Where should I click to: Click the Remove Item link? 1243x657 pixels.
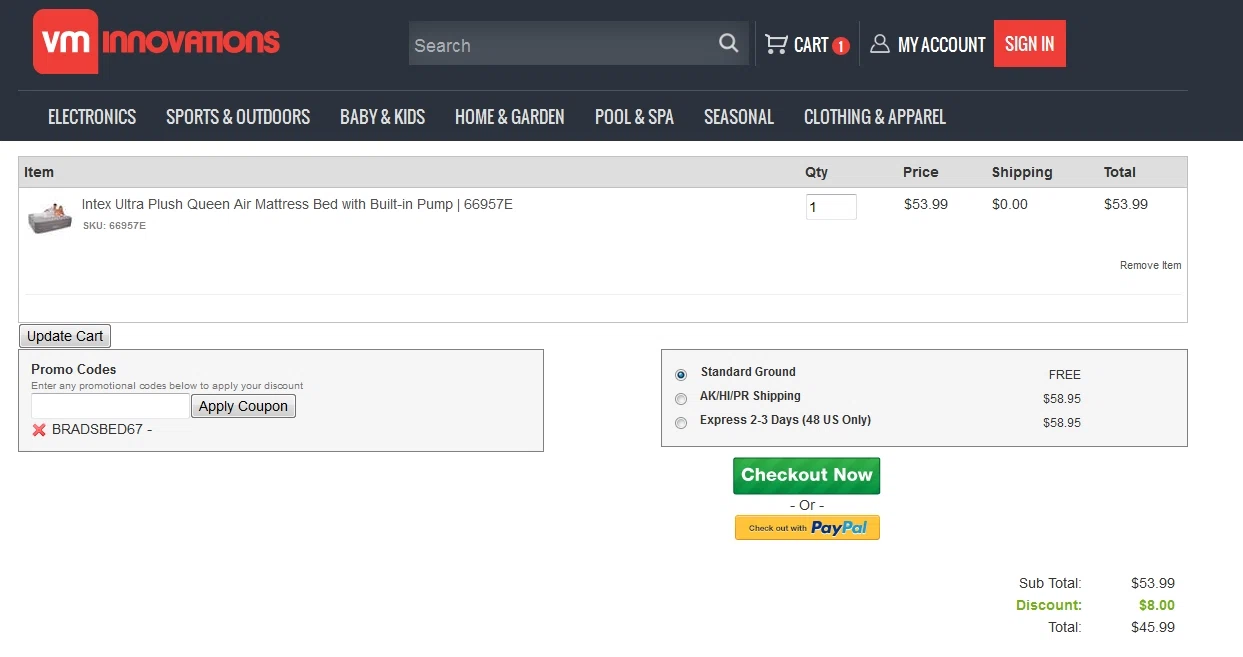[1150, 266]
